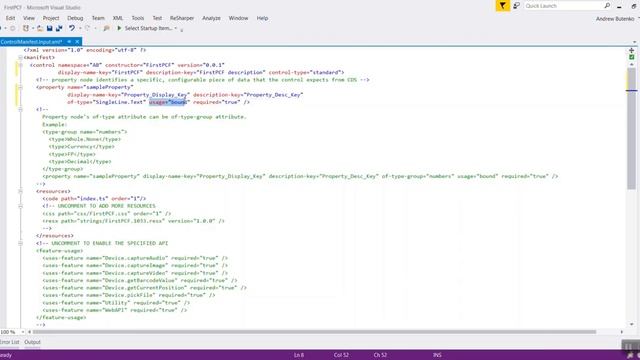640x360 pixels.
Task: Collapse the property sampleProperty outline toggle
Action: point(20,87)
